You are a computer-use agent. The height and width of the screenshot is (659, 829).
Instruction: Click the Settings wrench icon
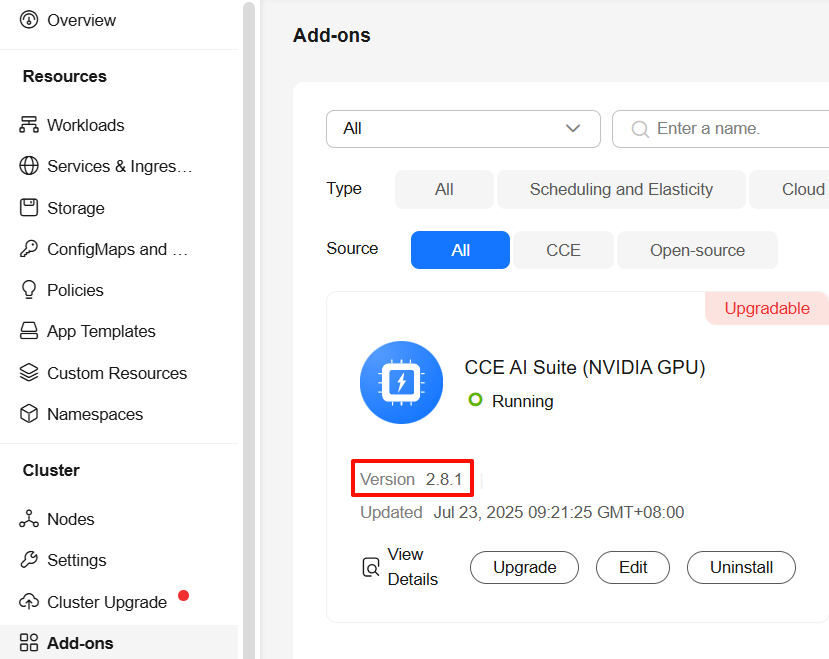(29, 560)
